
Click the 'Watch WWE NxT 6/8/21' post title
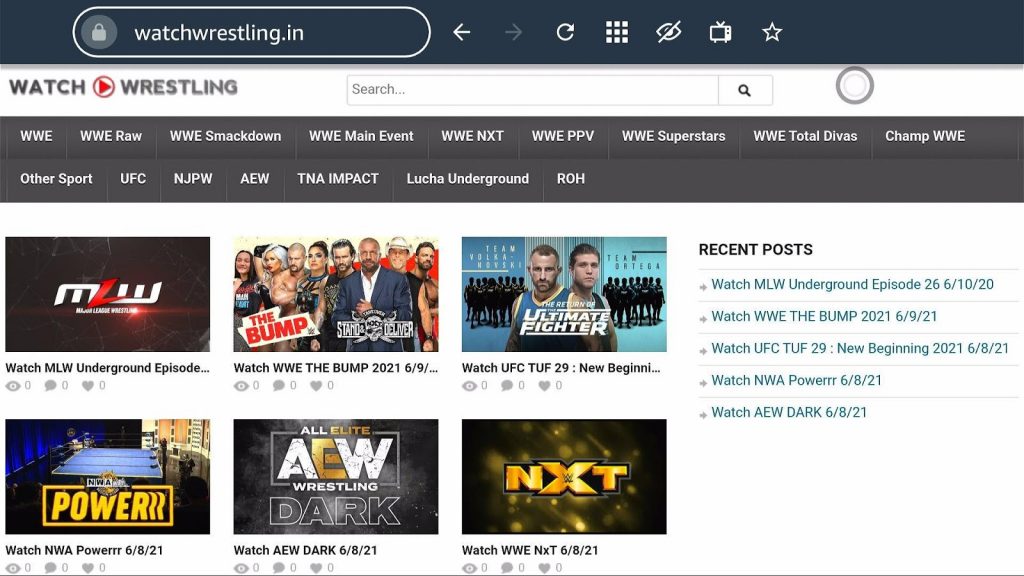click(x=530, y=550)
